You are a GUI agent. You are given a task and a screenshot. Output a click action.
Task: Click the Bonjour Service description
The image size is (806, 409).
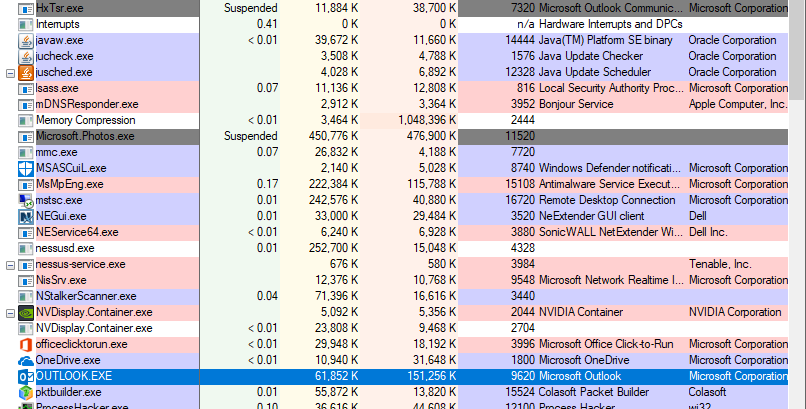pos(576,104)
